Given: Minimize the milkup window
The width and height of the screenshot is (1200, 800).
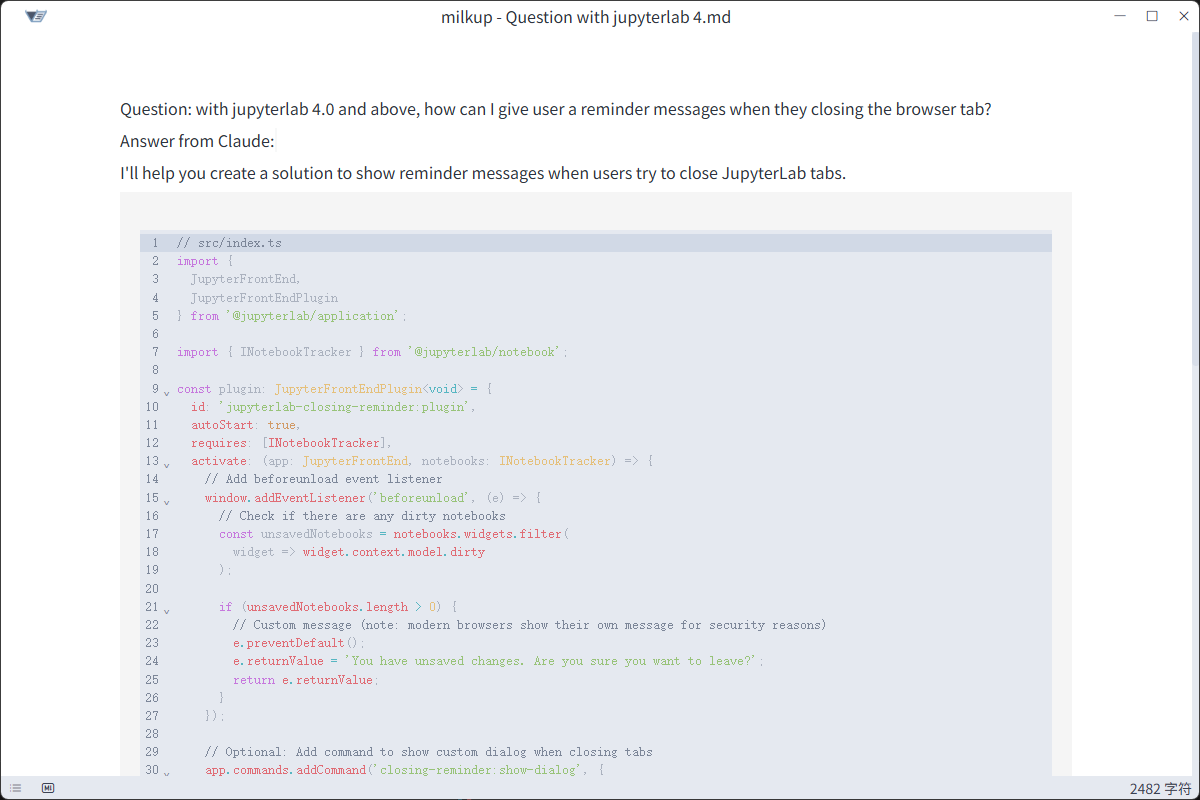Looking at the screenshot, I should [1121, 17].
